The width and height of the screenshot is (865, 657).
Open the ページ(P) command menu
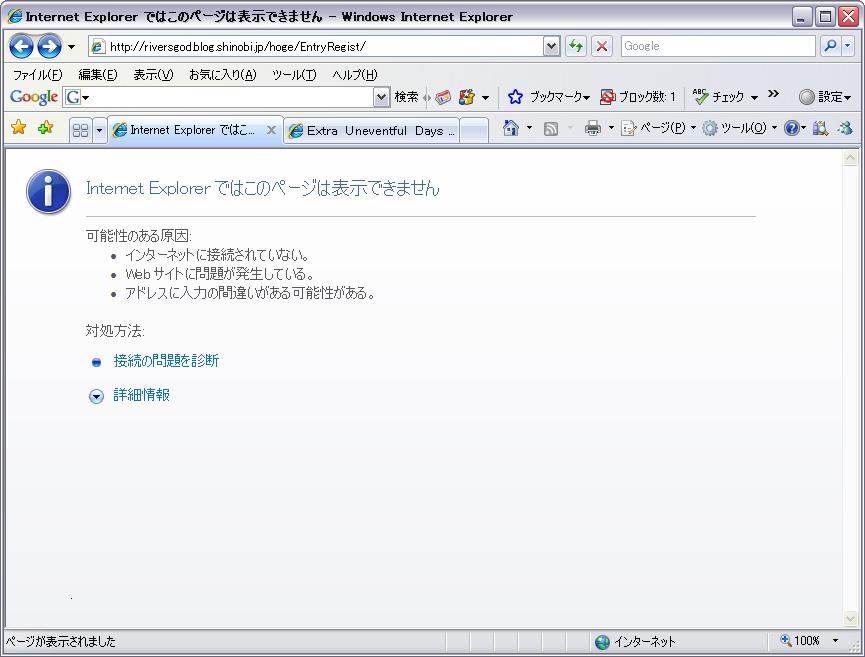pyautogui.click(x=658, y=128)
